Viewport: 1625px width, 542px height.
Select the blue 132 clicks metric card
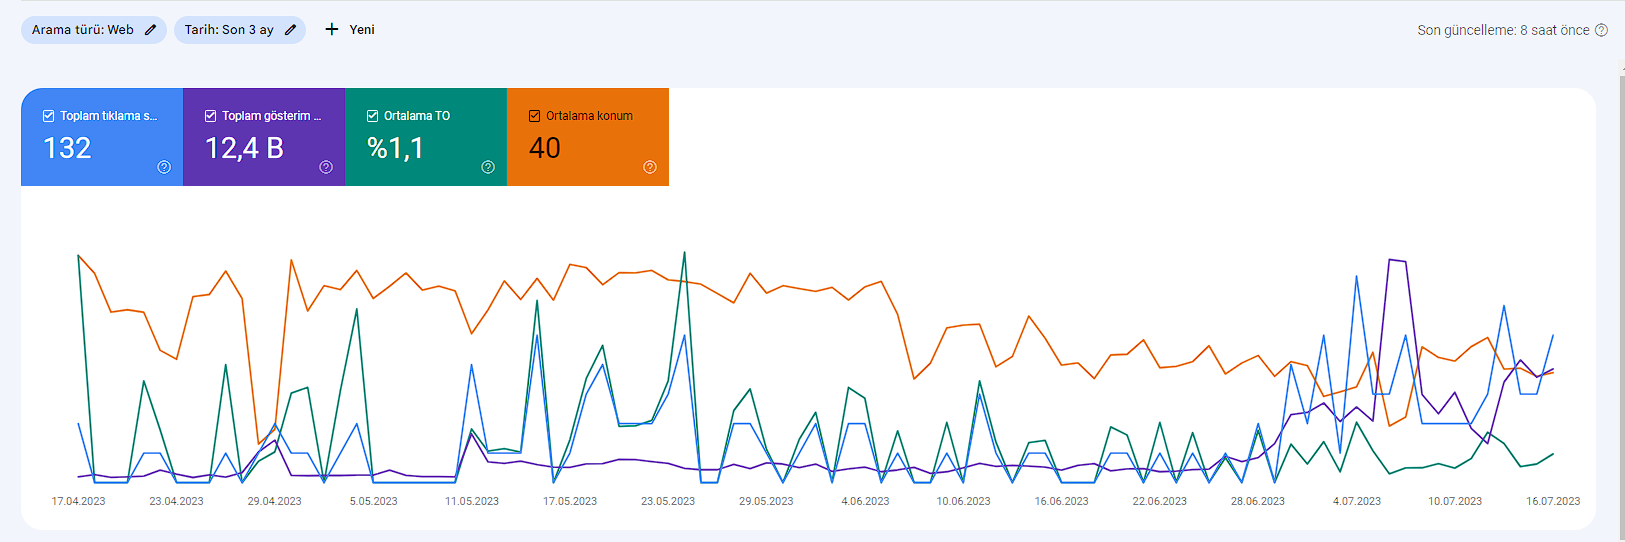pyautogui.click(x=102, y=137)
